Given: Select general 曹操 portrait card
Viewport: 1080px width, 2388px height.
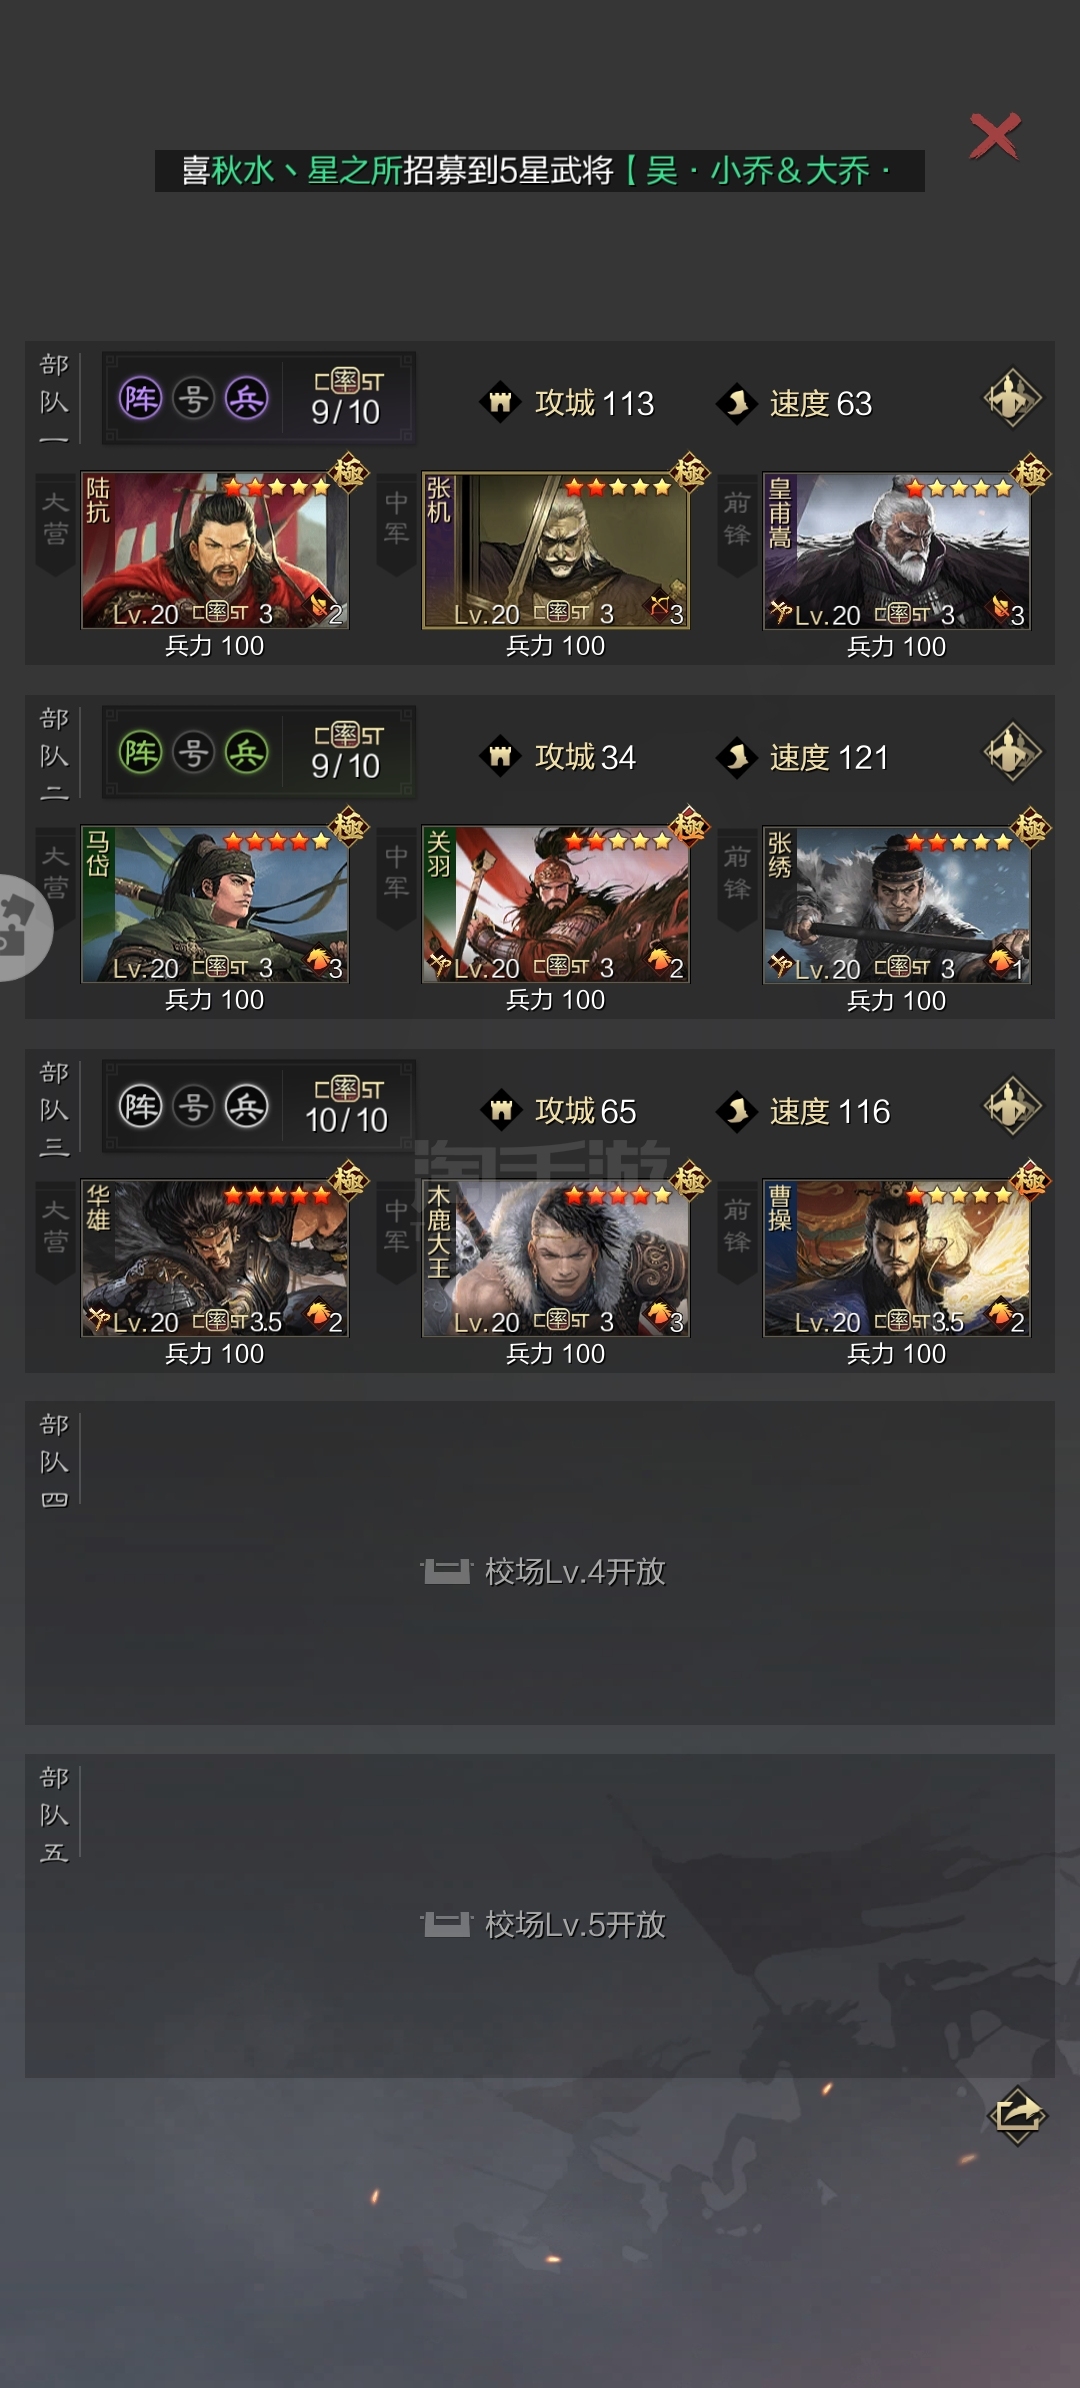Looking at the screenshot, I should tap(897, 1258).
